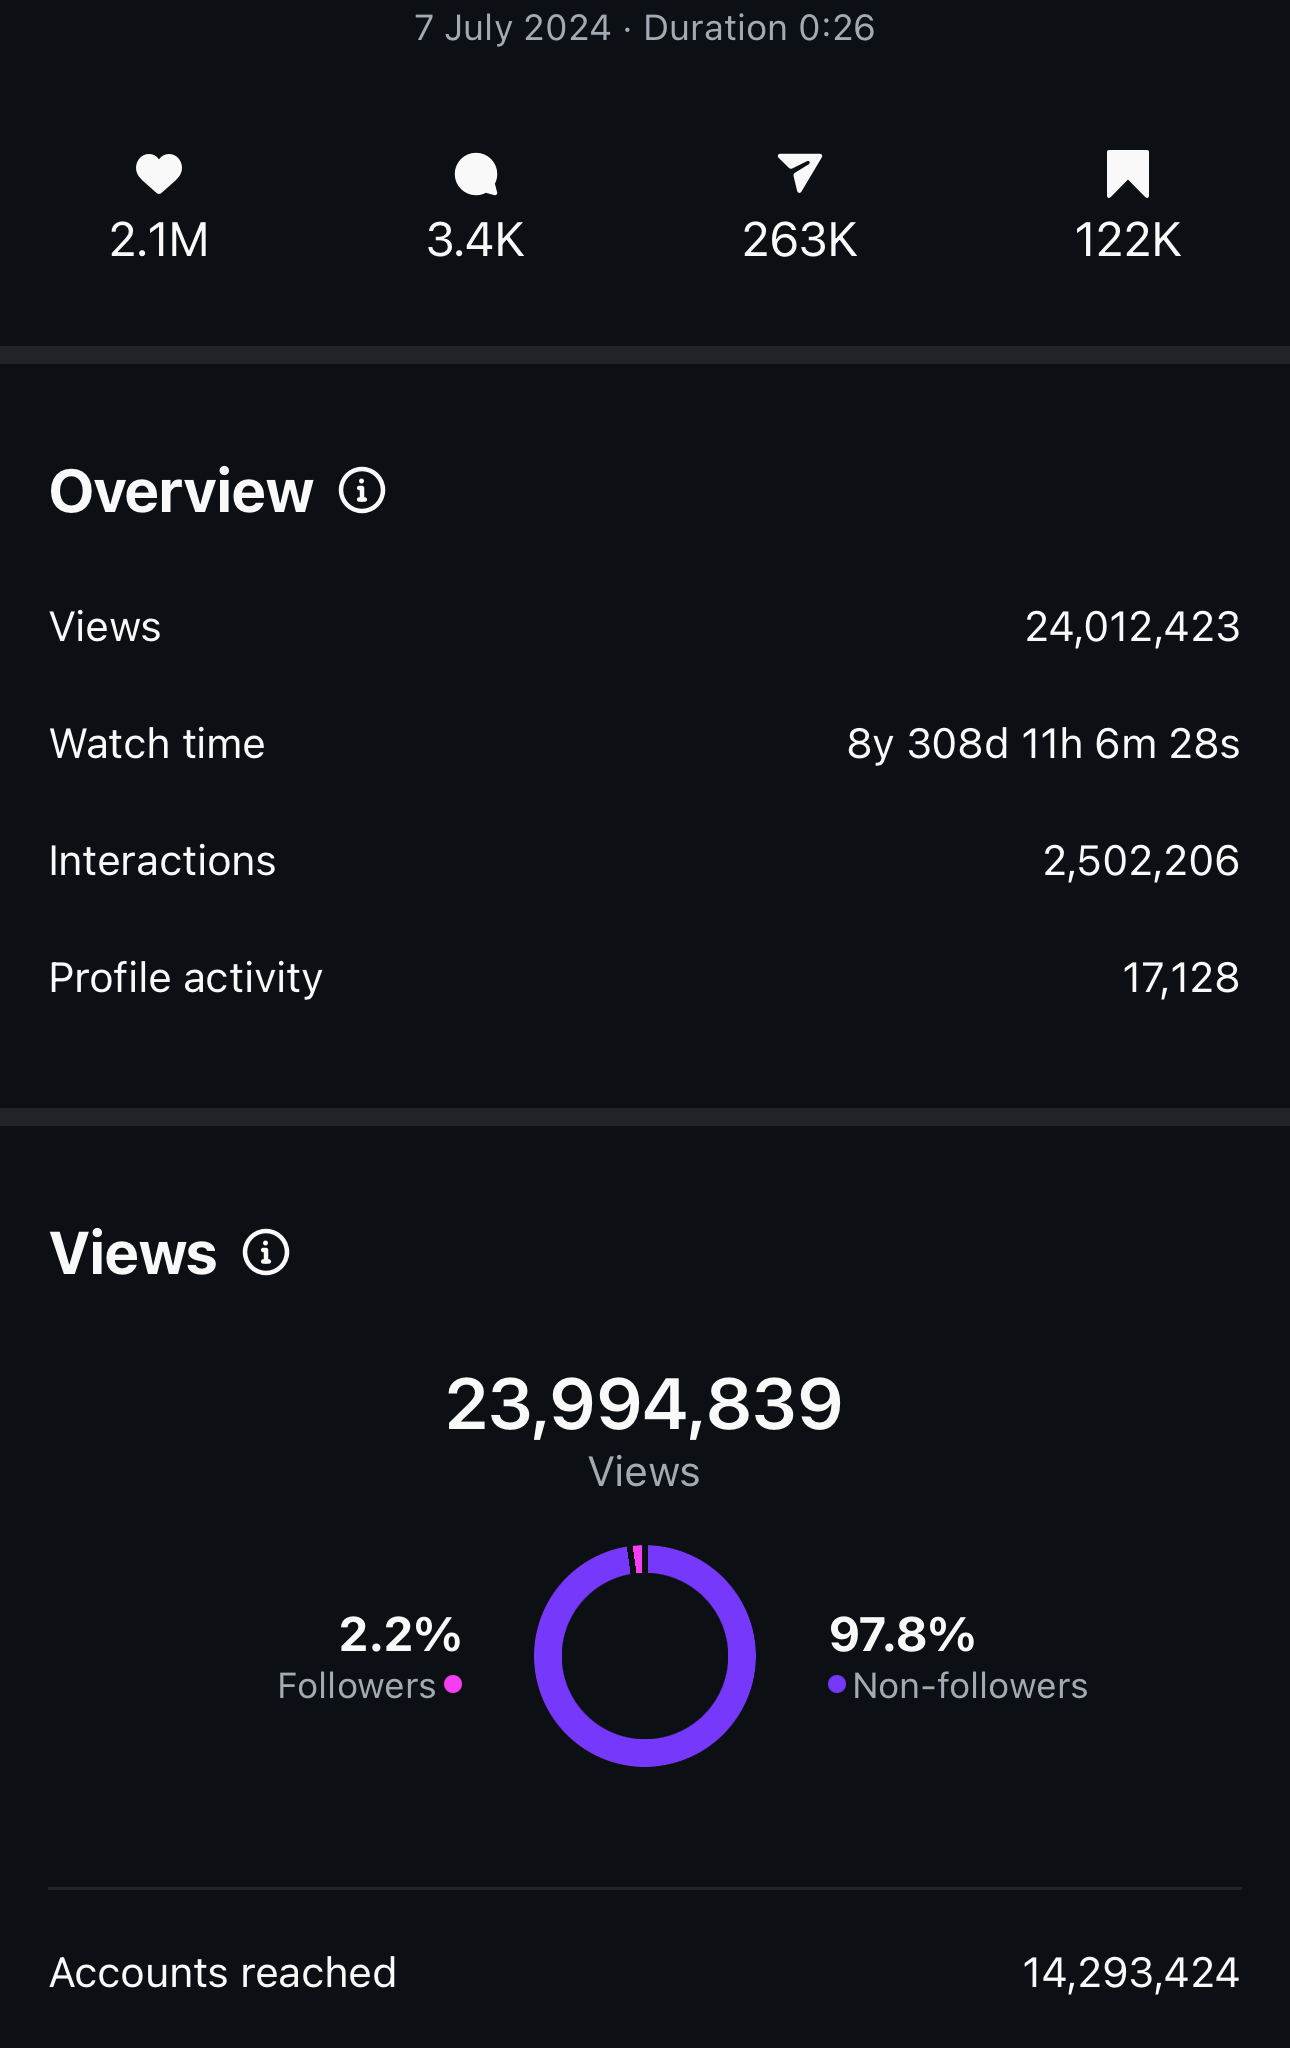Screen dimensions: 1290x2048
Task: Click the 97.8% Non-followers percentage
Action: click(902, 1635)
